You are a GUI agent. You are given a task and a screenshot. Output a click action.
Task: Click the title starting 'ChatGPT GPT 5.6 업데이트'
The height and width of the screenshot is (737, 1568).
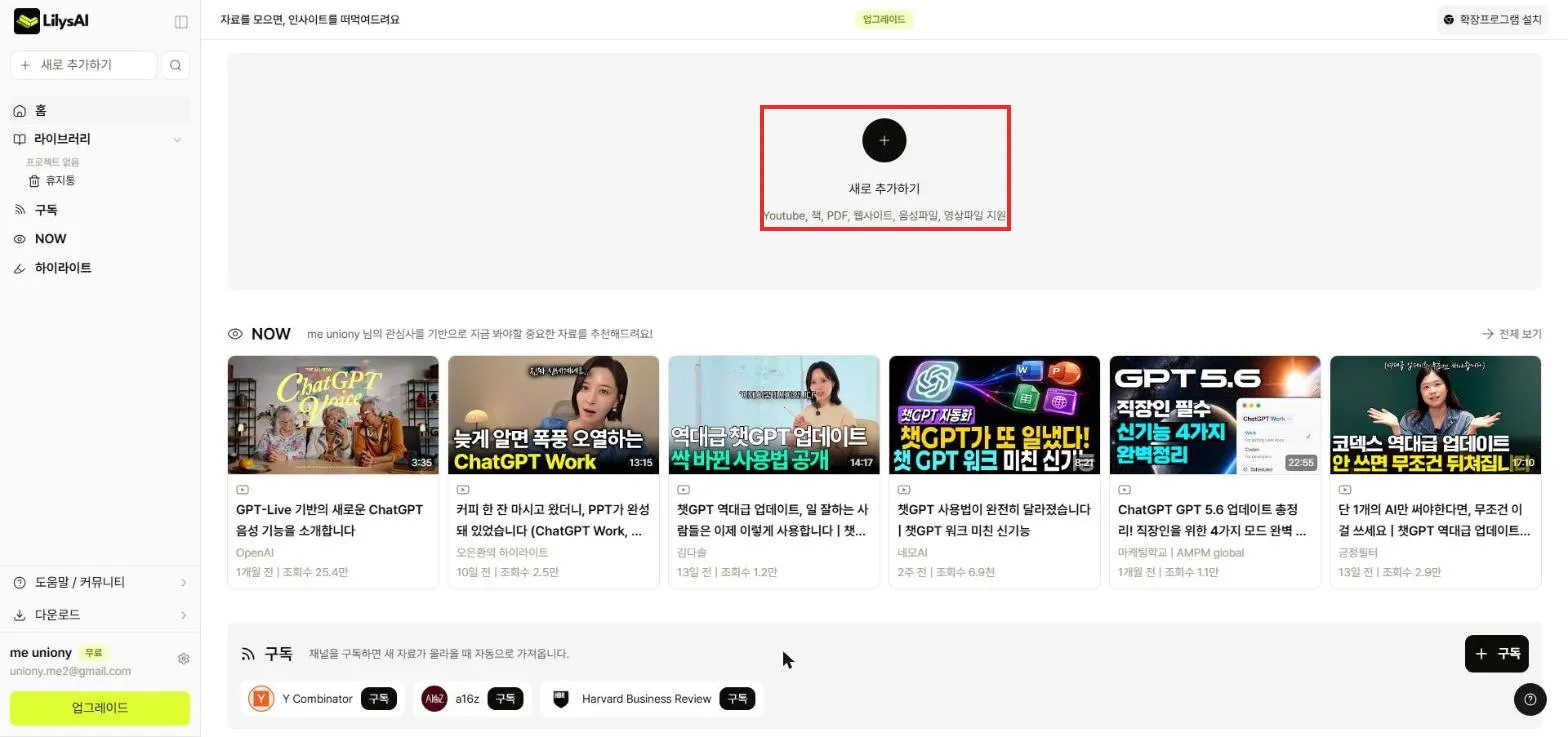1212,520
